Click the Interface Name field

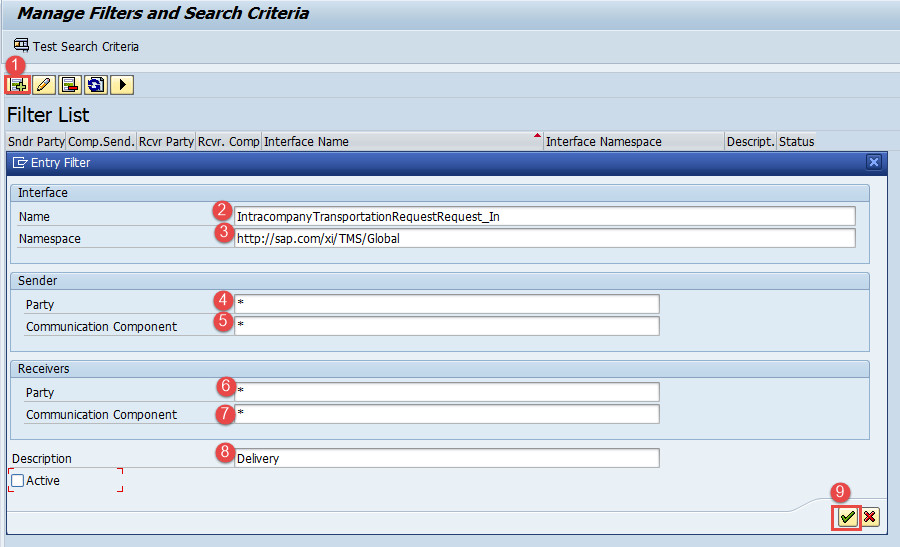544,216
